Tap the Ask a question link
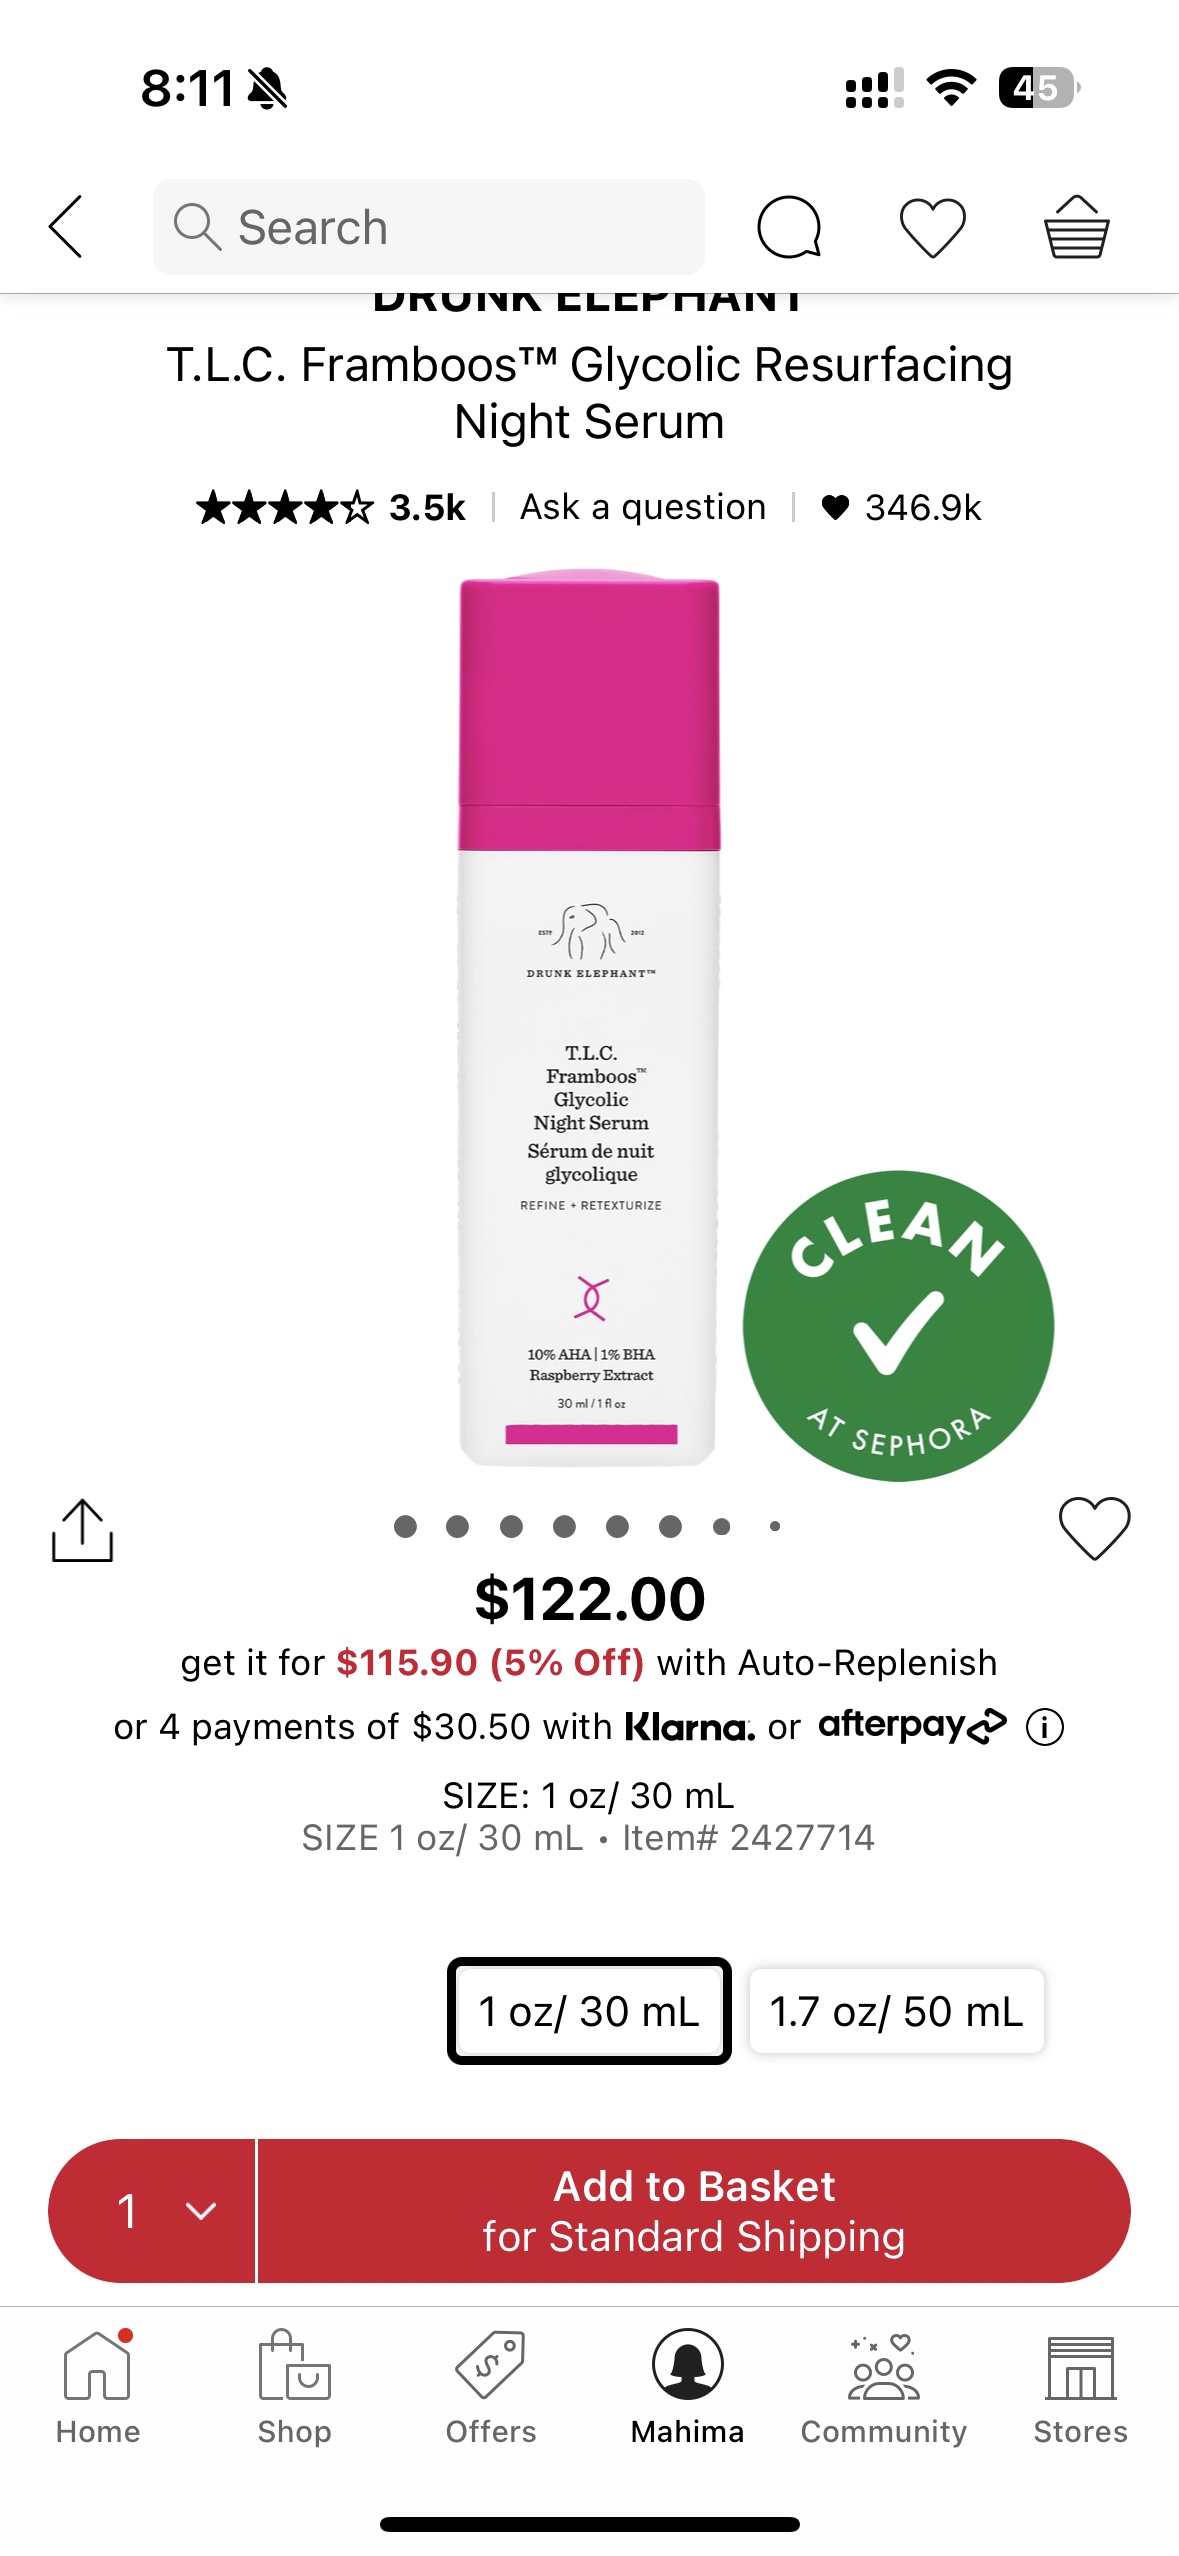Image resolution: width=1179 pixels, height=2556 pixels. pos(643,507)
